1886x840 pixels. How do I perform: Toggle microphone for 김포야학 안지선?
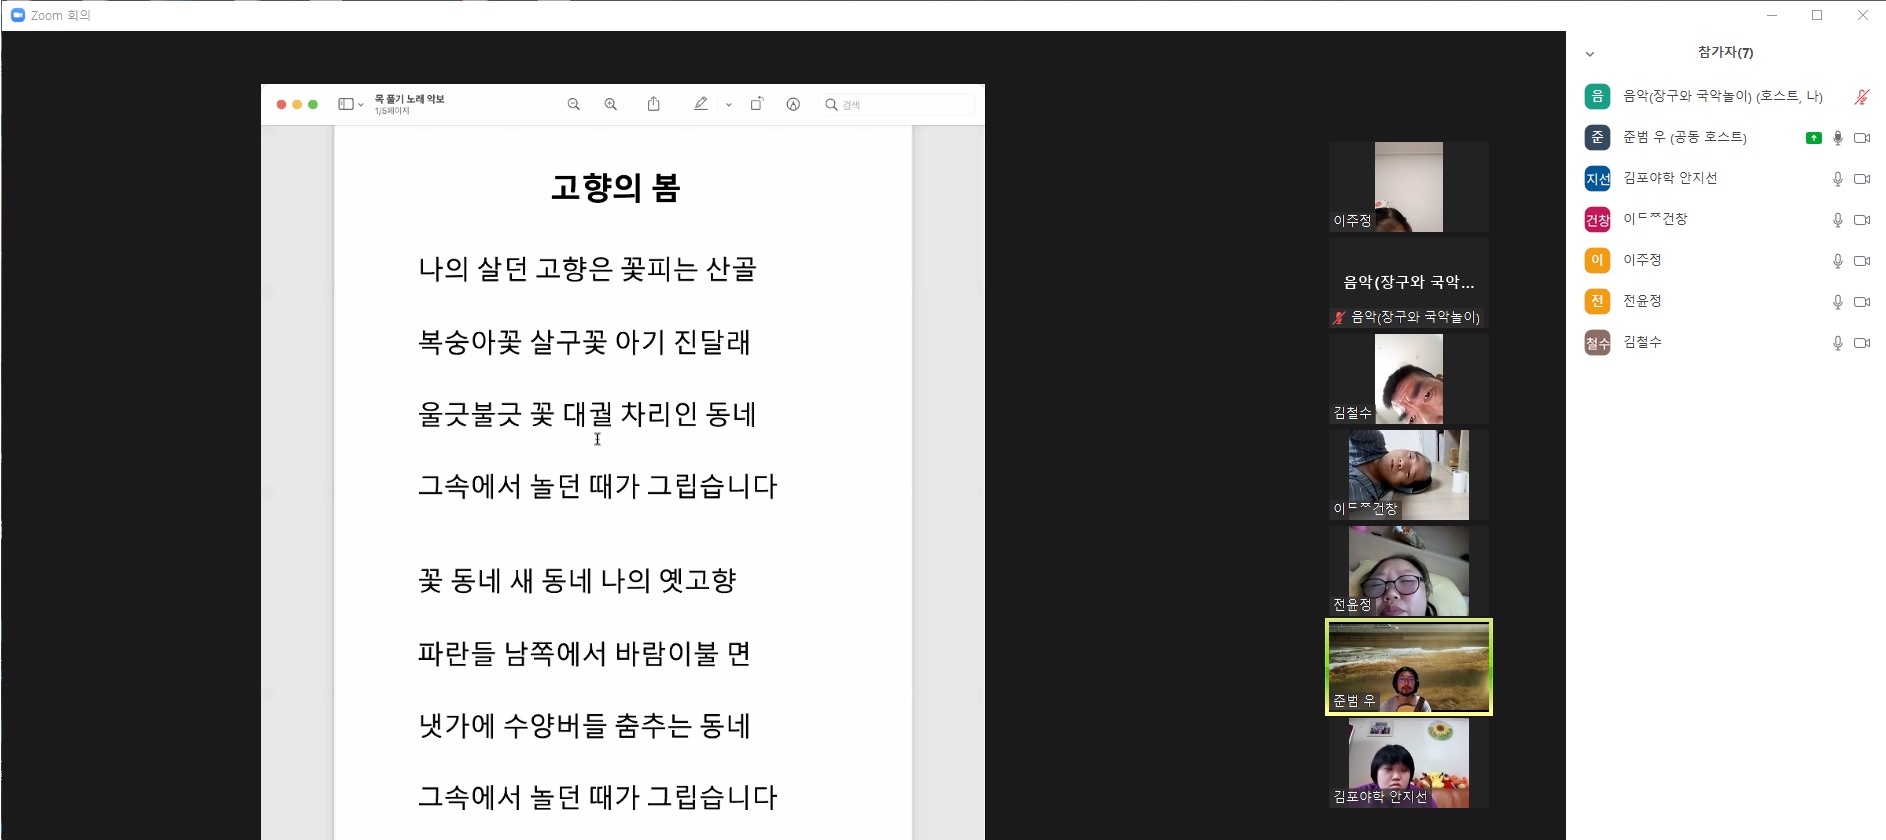1837,179
